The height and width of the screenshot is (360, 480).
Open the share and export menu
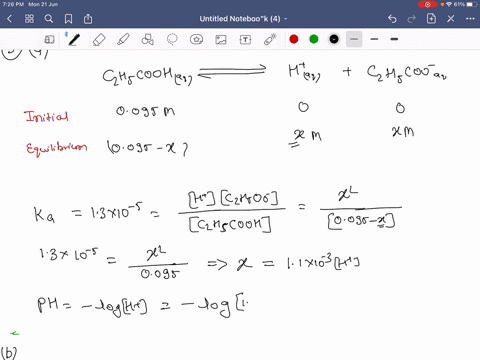88,19
